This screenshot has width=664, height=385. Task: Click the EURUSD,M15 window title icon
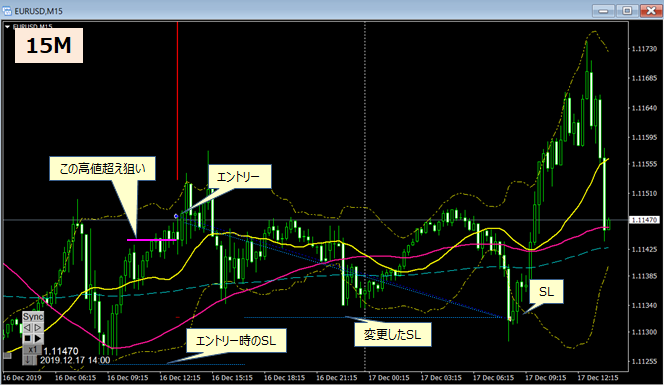[x=7, y=11]
